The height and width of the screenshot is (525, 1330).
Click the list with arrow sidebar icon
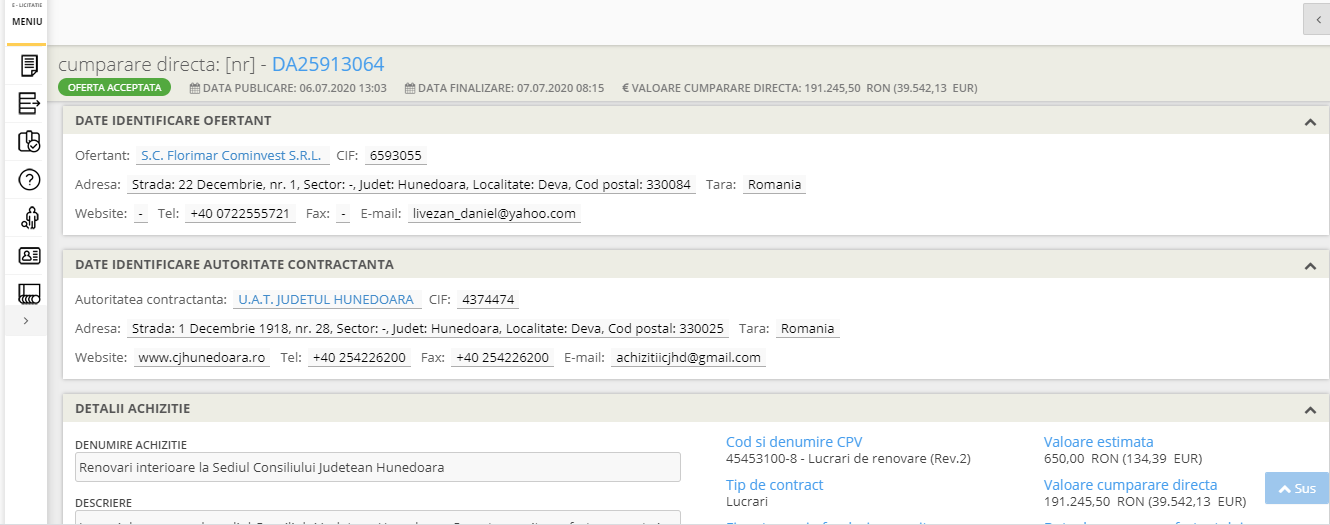tap(29, 103)
